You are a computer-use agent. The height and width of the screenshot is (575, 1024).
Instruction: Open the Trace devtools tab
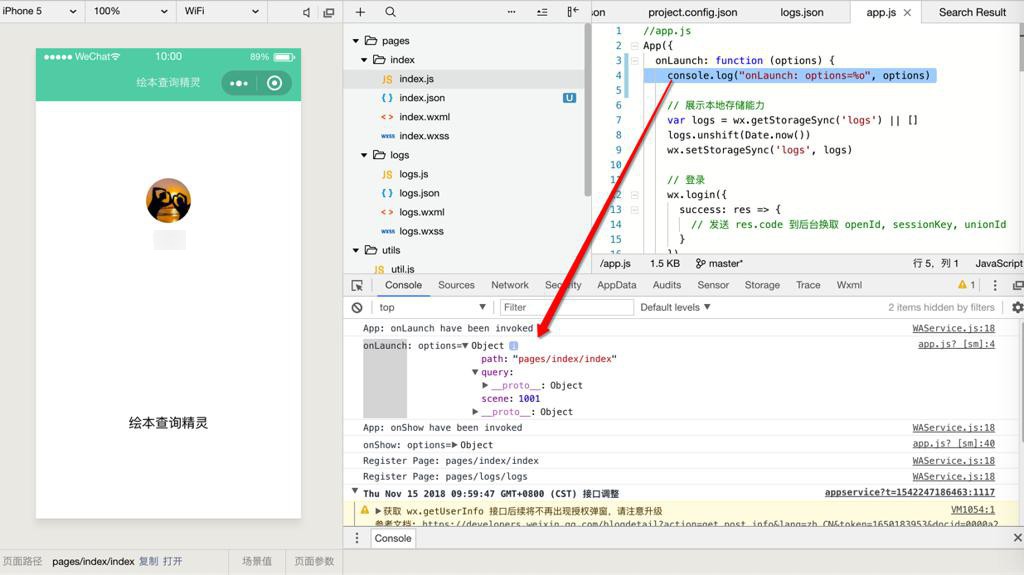(x=808, y=285)
